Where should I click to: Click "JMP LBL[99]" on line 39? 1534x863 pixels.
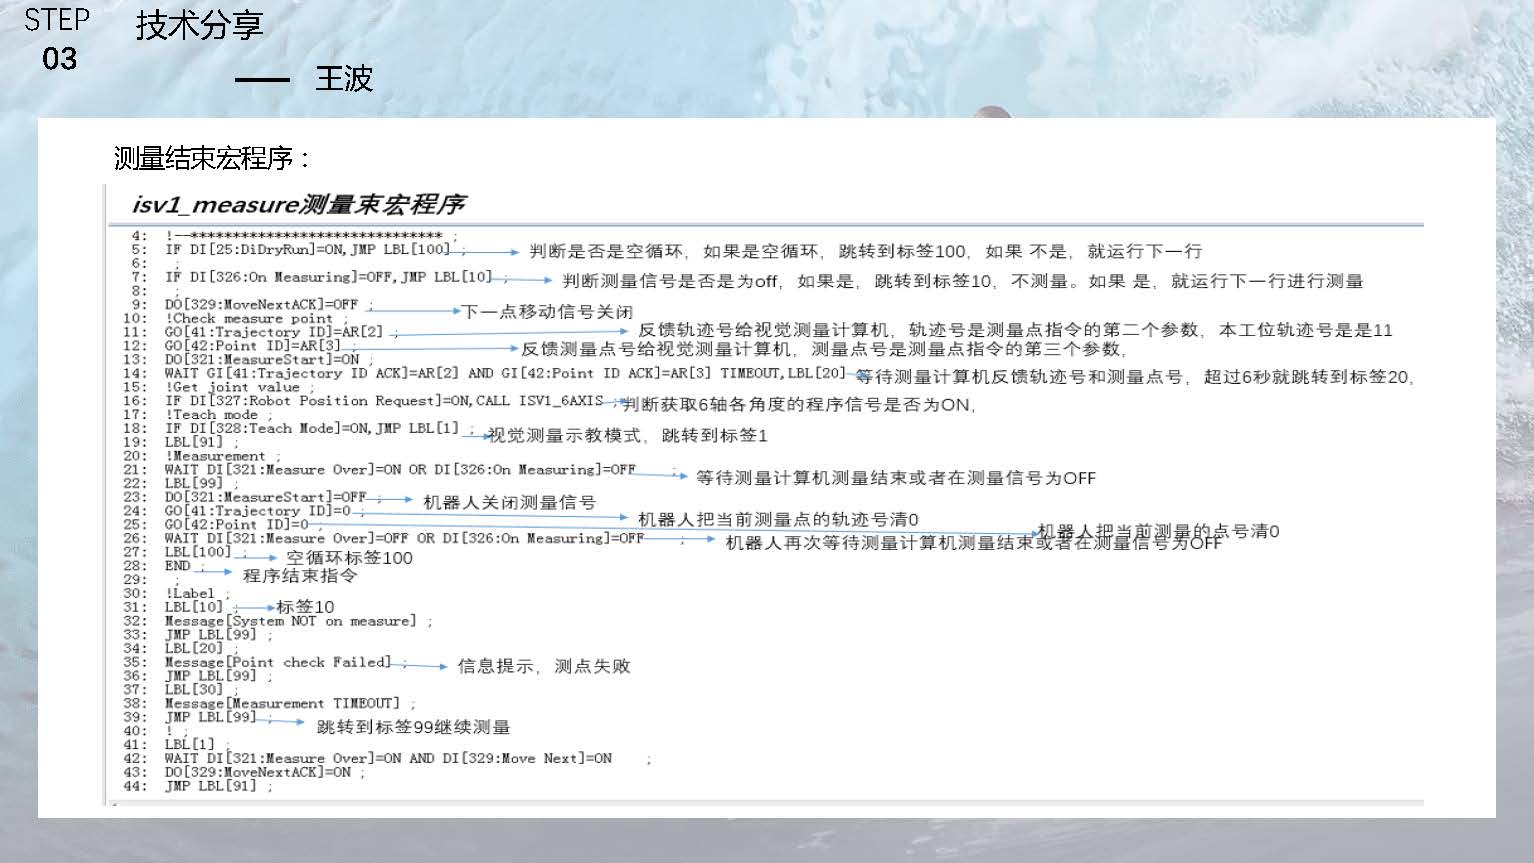click(x=211, y=717)
